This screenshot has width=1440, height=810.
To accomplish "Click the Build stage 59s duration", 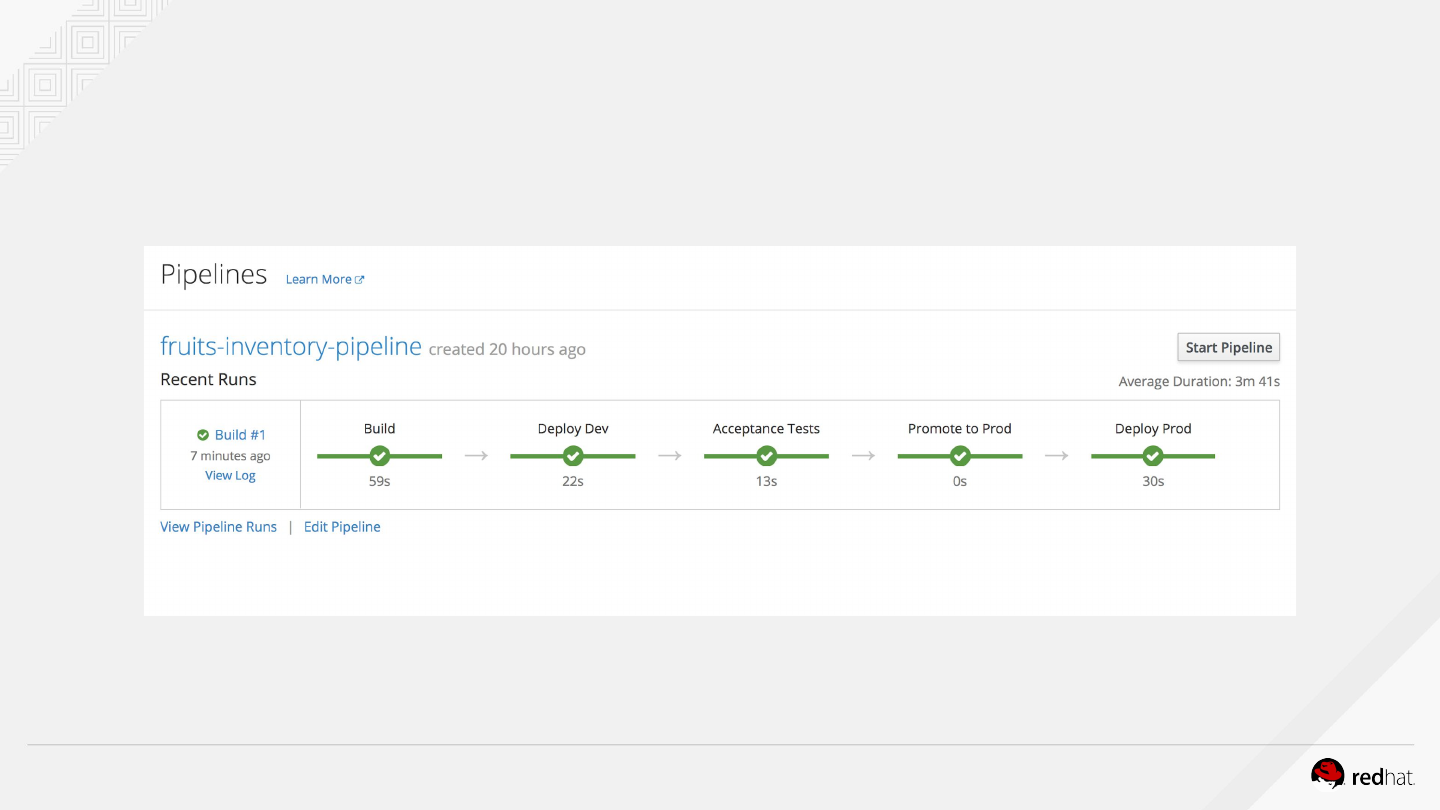I will click(379, 481).
